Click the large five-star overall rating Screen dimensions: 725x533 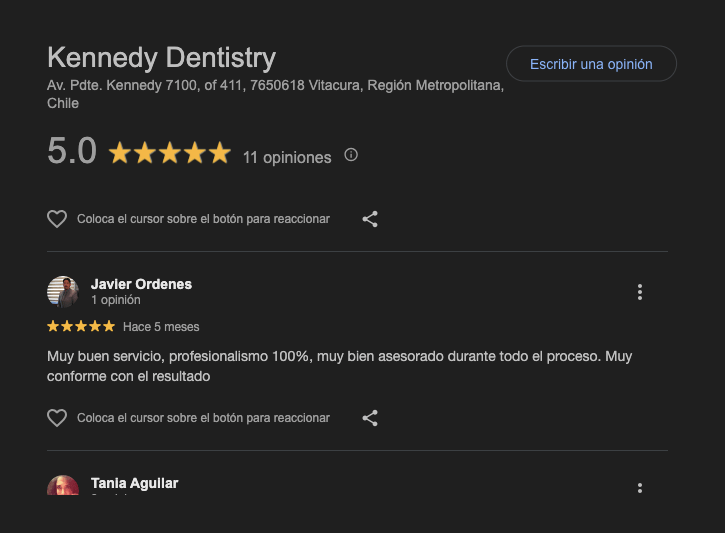click(169, 154)
